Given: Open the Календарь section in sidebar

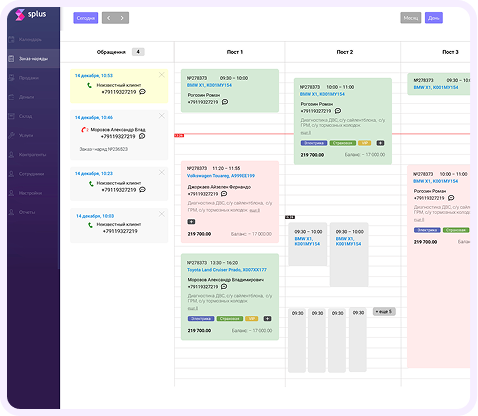Looking at the screenshot, I should tap(30, 40).
